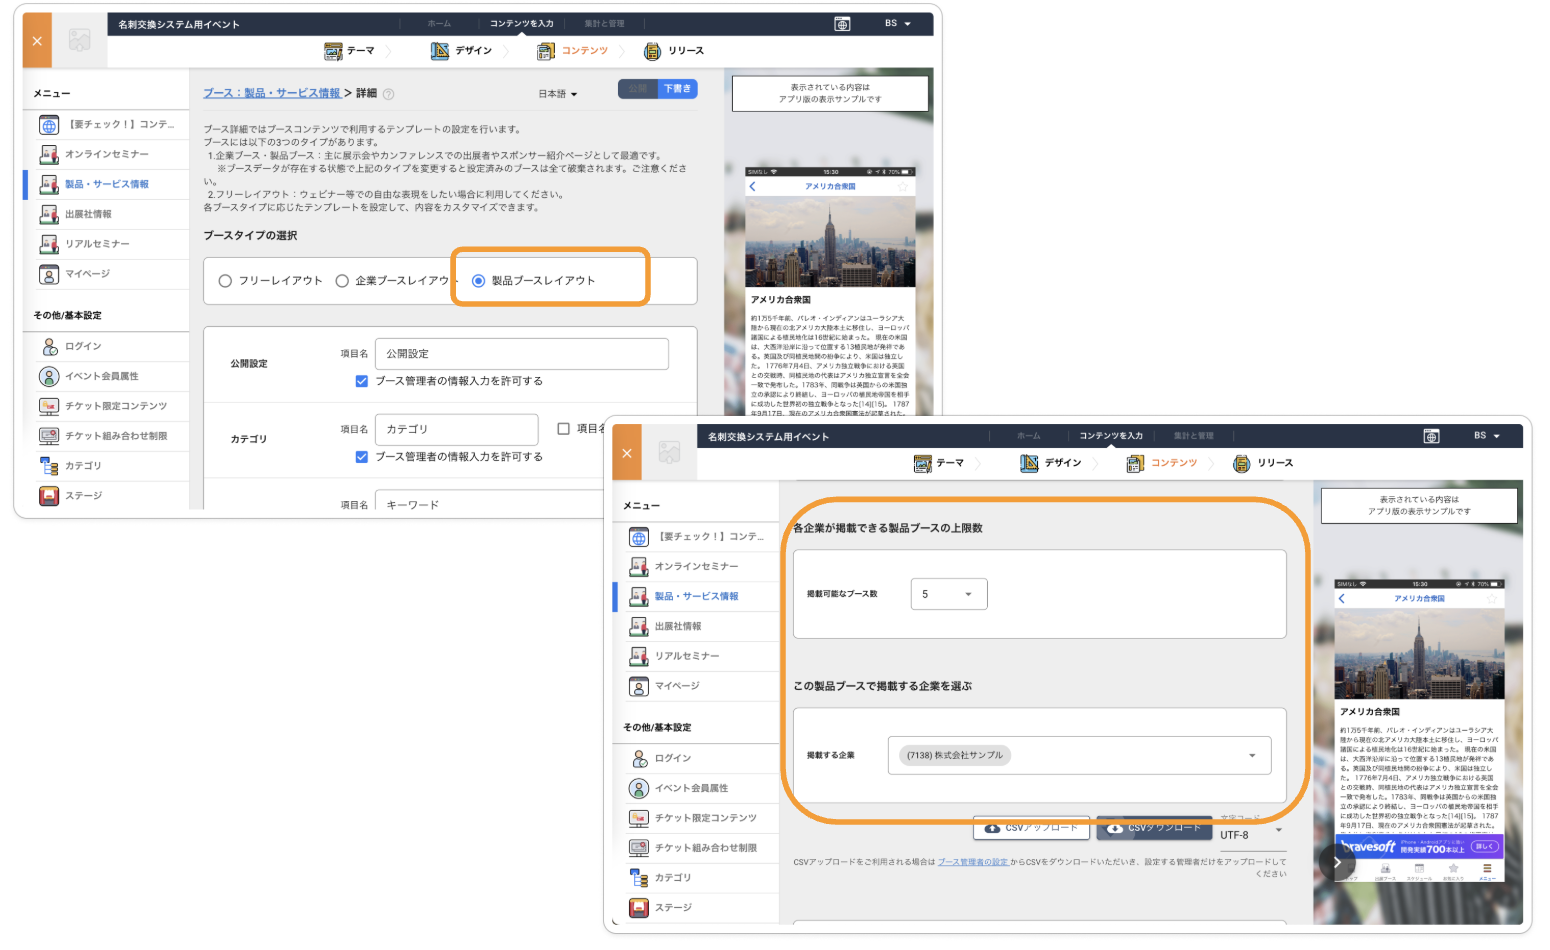The height and width of the screenshot is (950, 1550).
Task: Click the CSVアップロード button
Action: pos(1031,828)
